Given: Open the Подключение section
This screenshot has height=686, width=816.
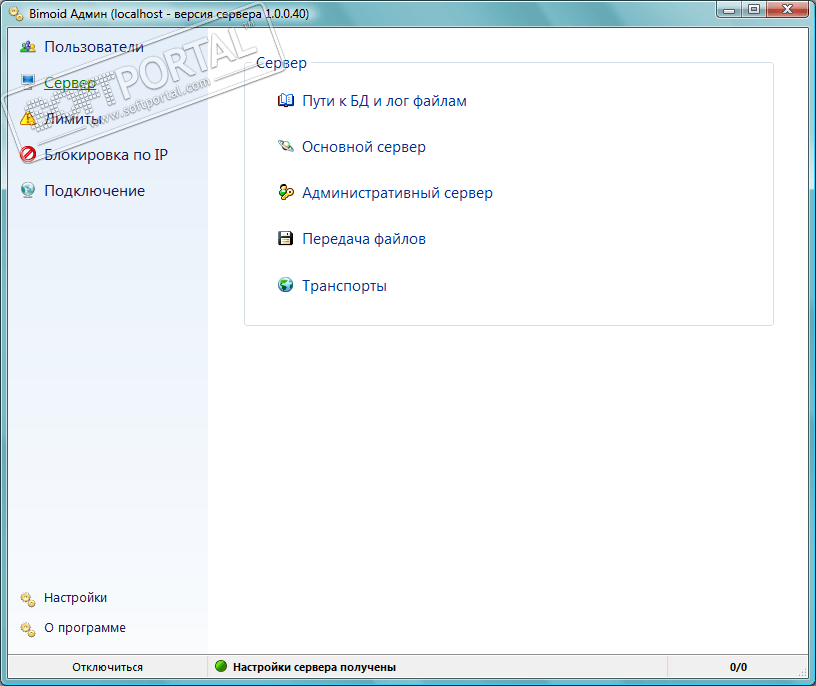Looking at the screenshot, I should (94, 191).
